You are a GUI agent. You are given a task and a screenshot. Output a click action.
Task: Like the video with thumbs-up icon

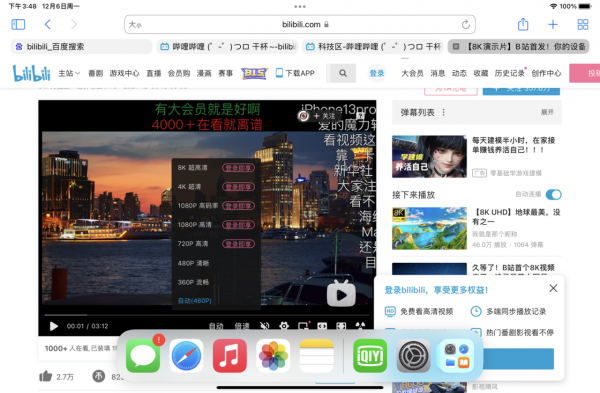46,376
